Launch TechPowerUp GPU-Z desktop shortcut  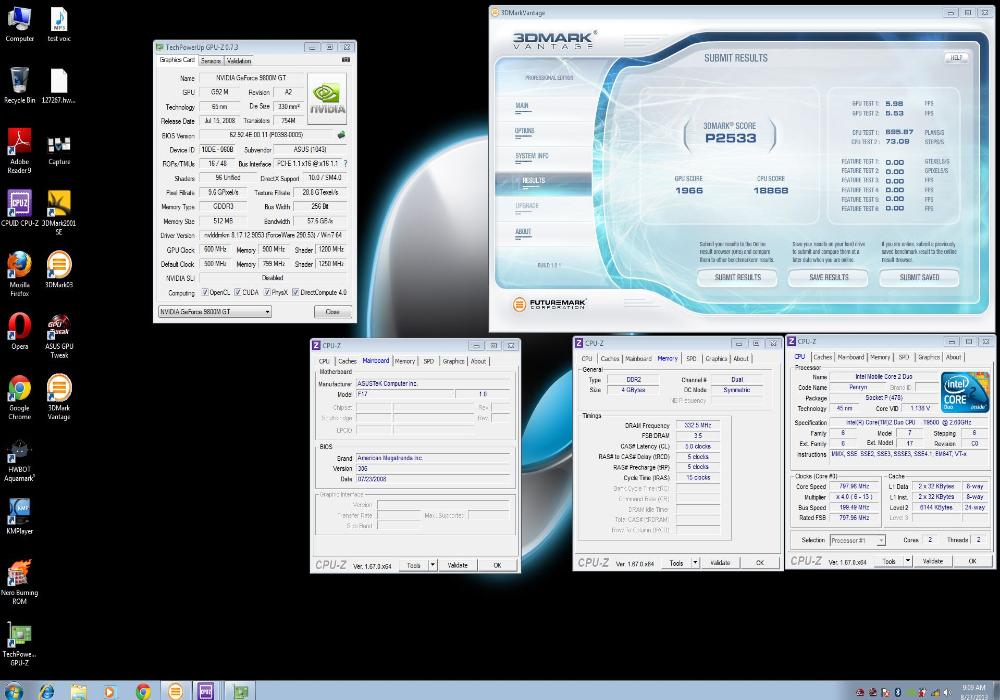tap(19, 644)
